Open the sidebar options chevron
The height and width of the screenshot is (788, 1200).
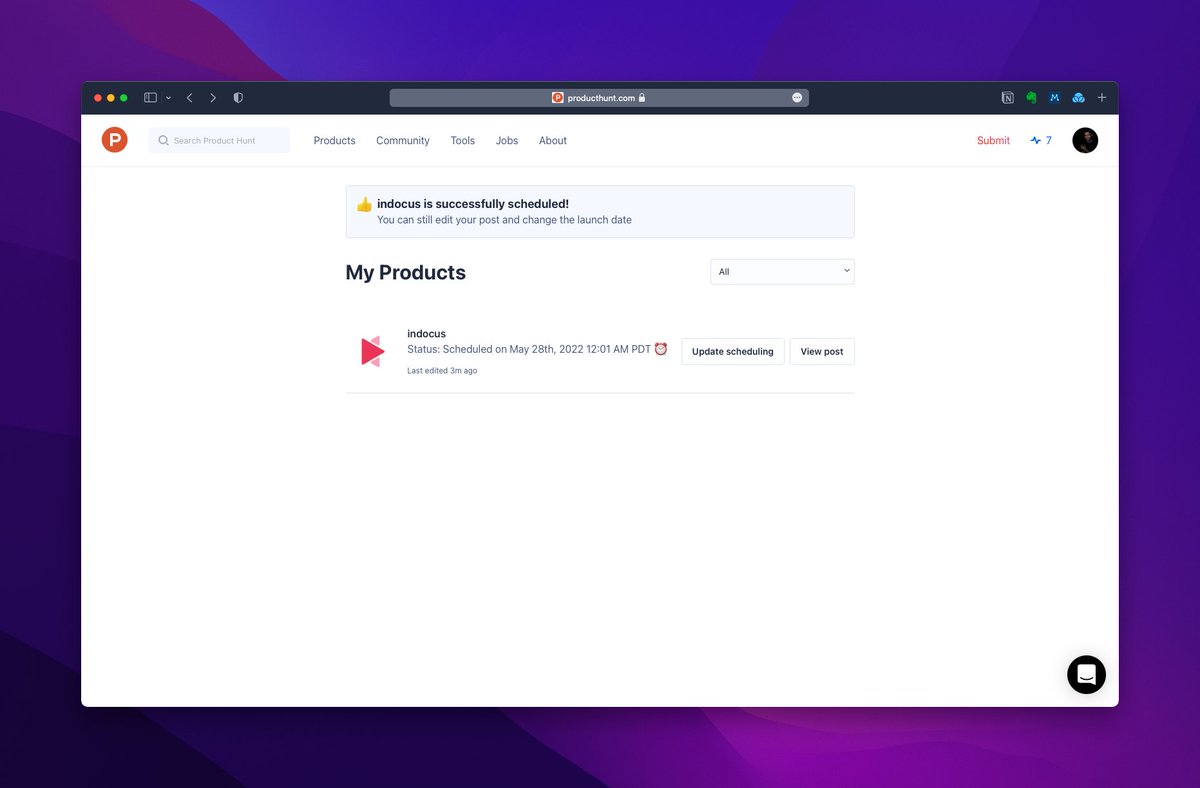(x=168, y=98)
